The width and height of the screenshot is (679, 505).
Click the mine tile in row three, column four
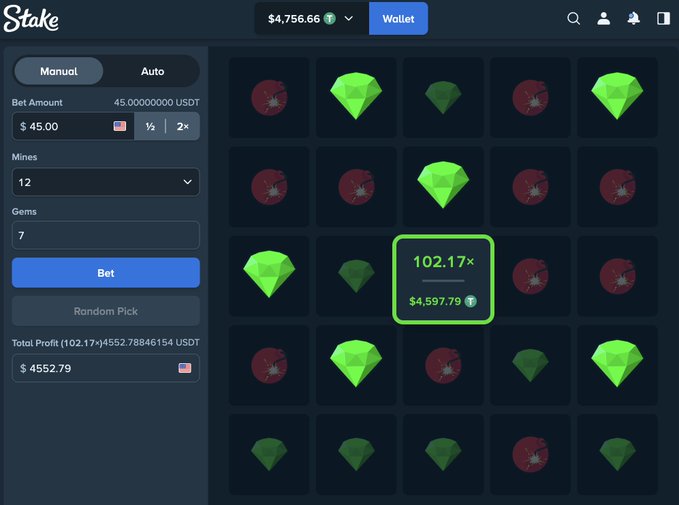coord(530,276)
